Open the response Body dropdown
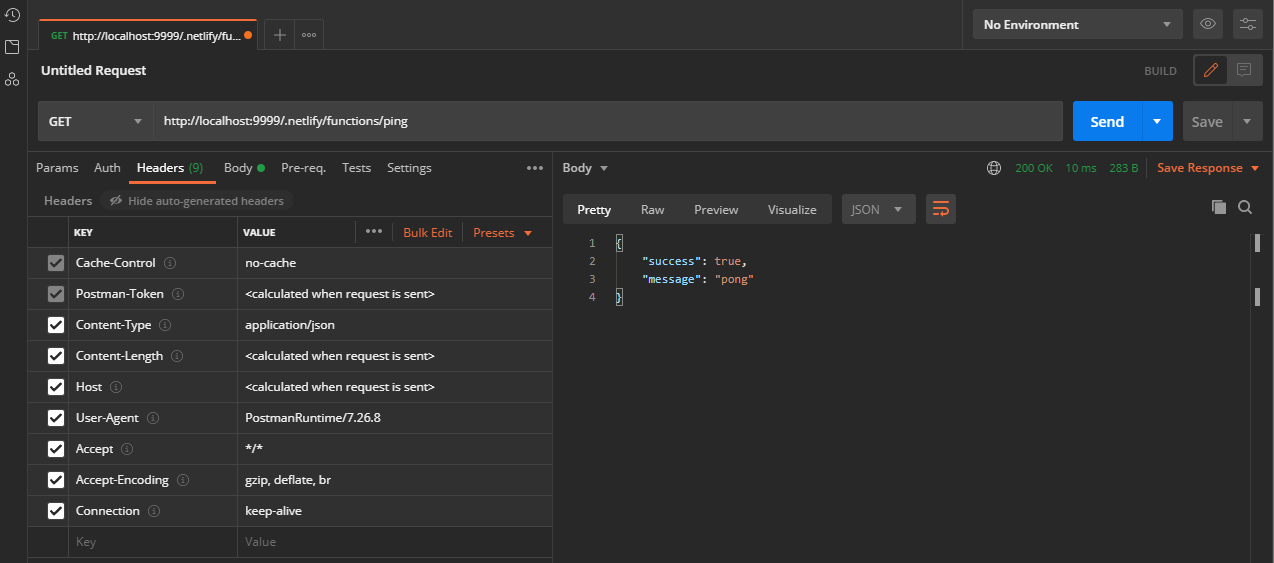Image resolution: width=1274 pixels, height=563 pixels. 585,168
